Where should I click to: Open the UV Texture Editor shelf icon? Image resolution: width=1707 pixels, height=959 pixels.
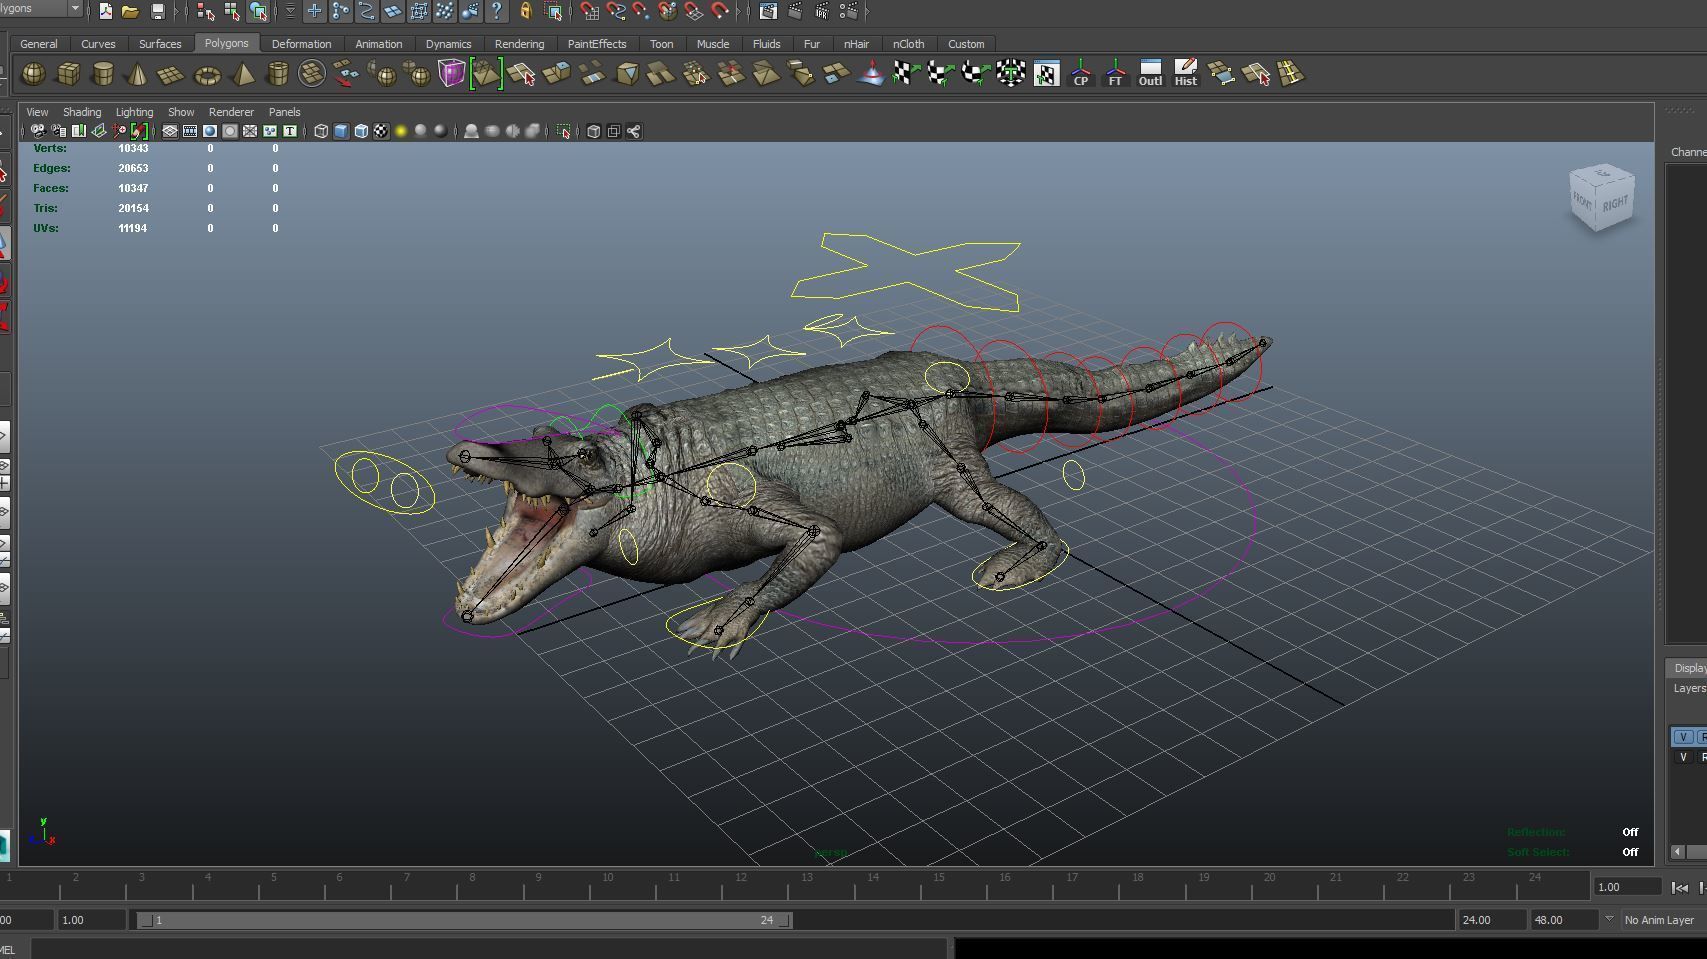1046,74
